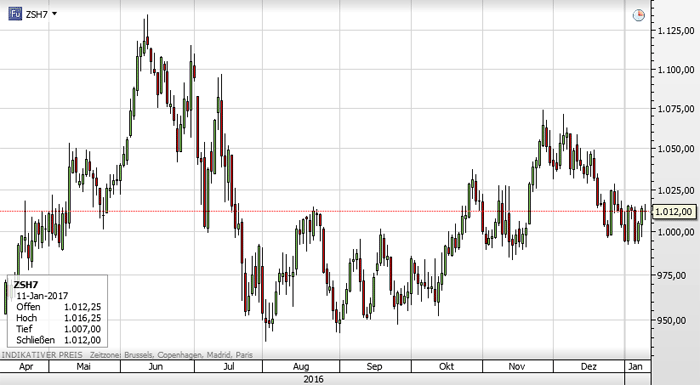The height and width of the screenshot is (385, 700).
Task: Open the ZSH7 symbol dropdown arrow
Action: click(54, 14)
